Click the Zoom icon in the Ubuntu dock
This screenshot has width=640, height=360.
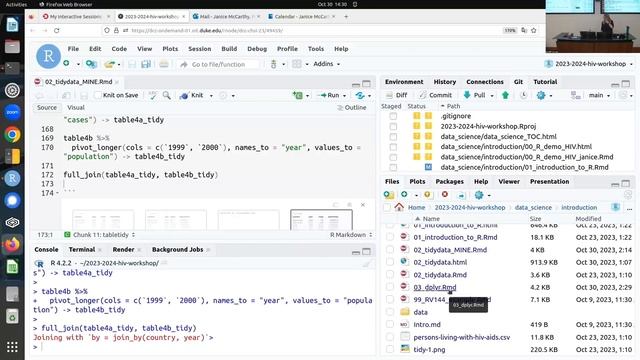[x=12, y=112]
